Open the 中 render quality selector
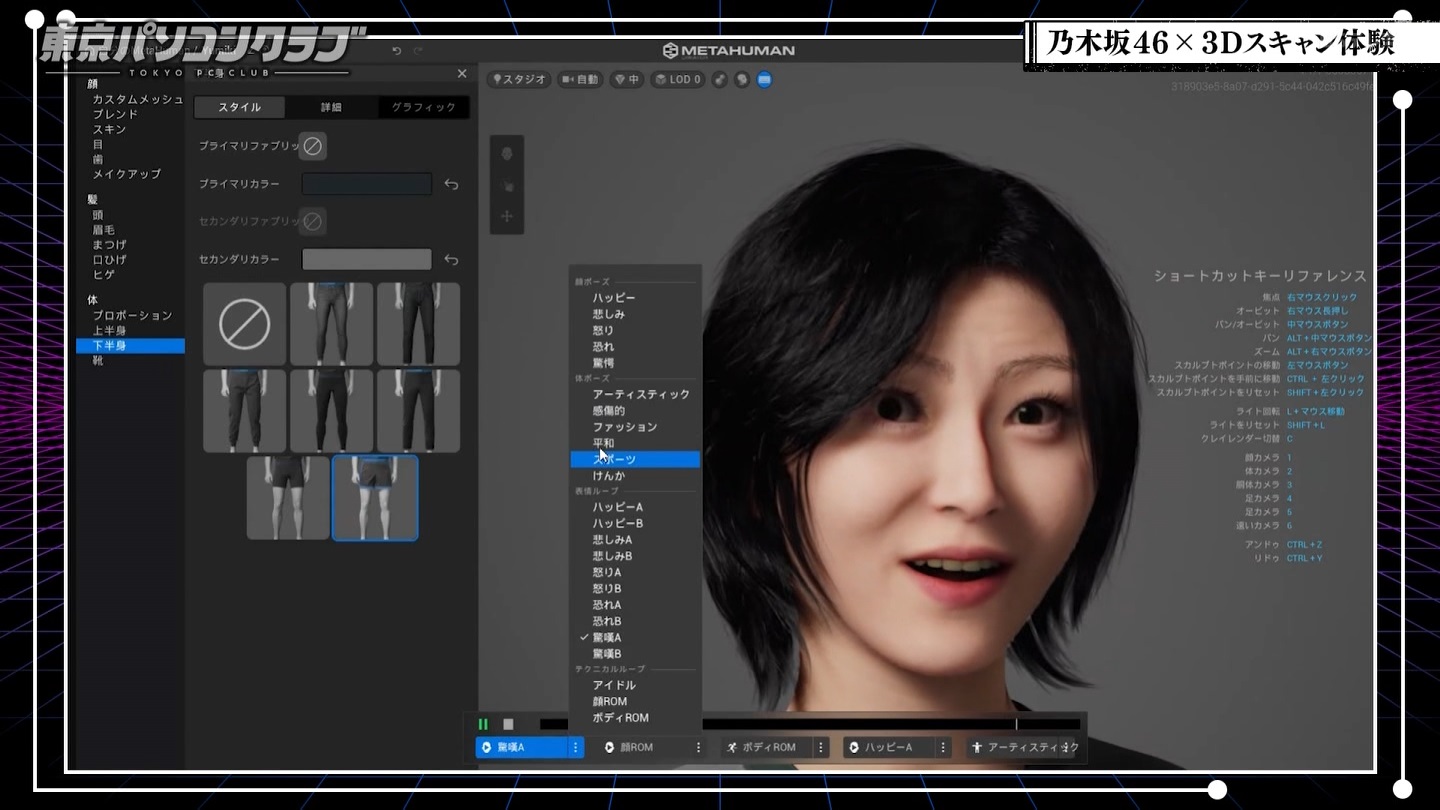Screen dimensions: 1440x810 (628, 80)
